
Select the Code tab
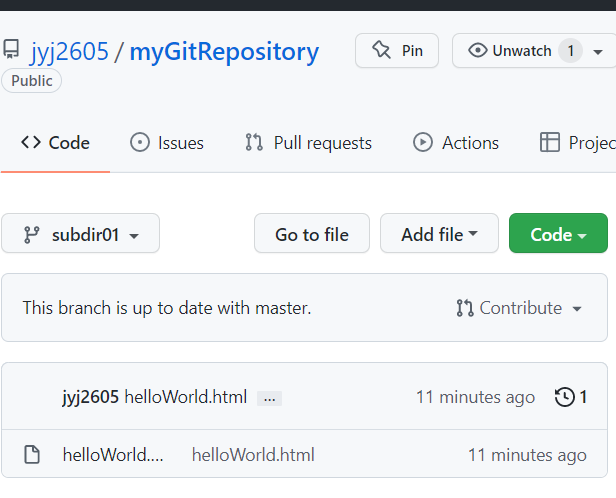pos(55,143)
